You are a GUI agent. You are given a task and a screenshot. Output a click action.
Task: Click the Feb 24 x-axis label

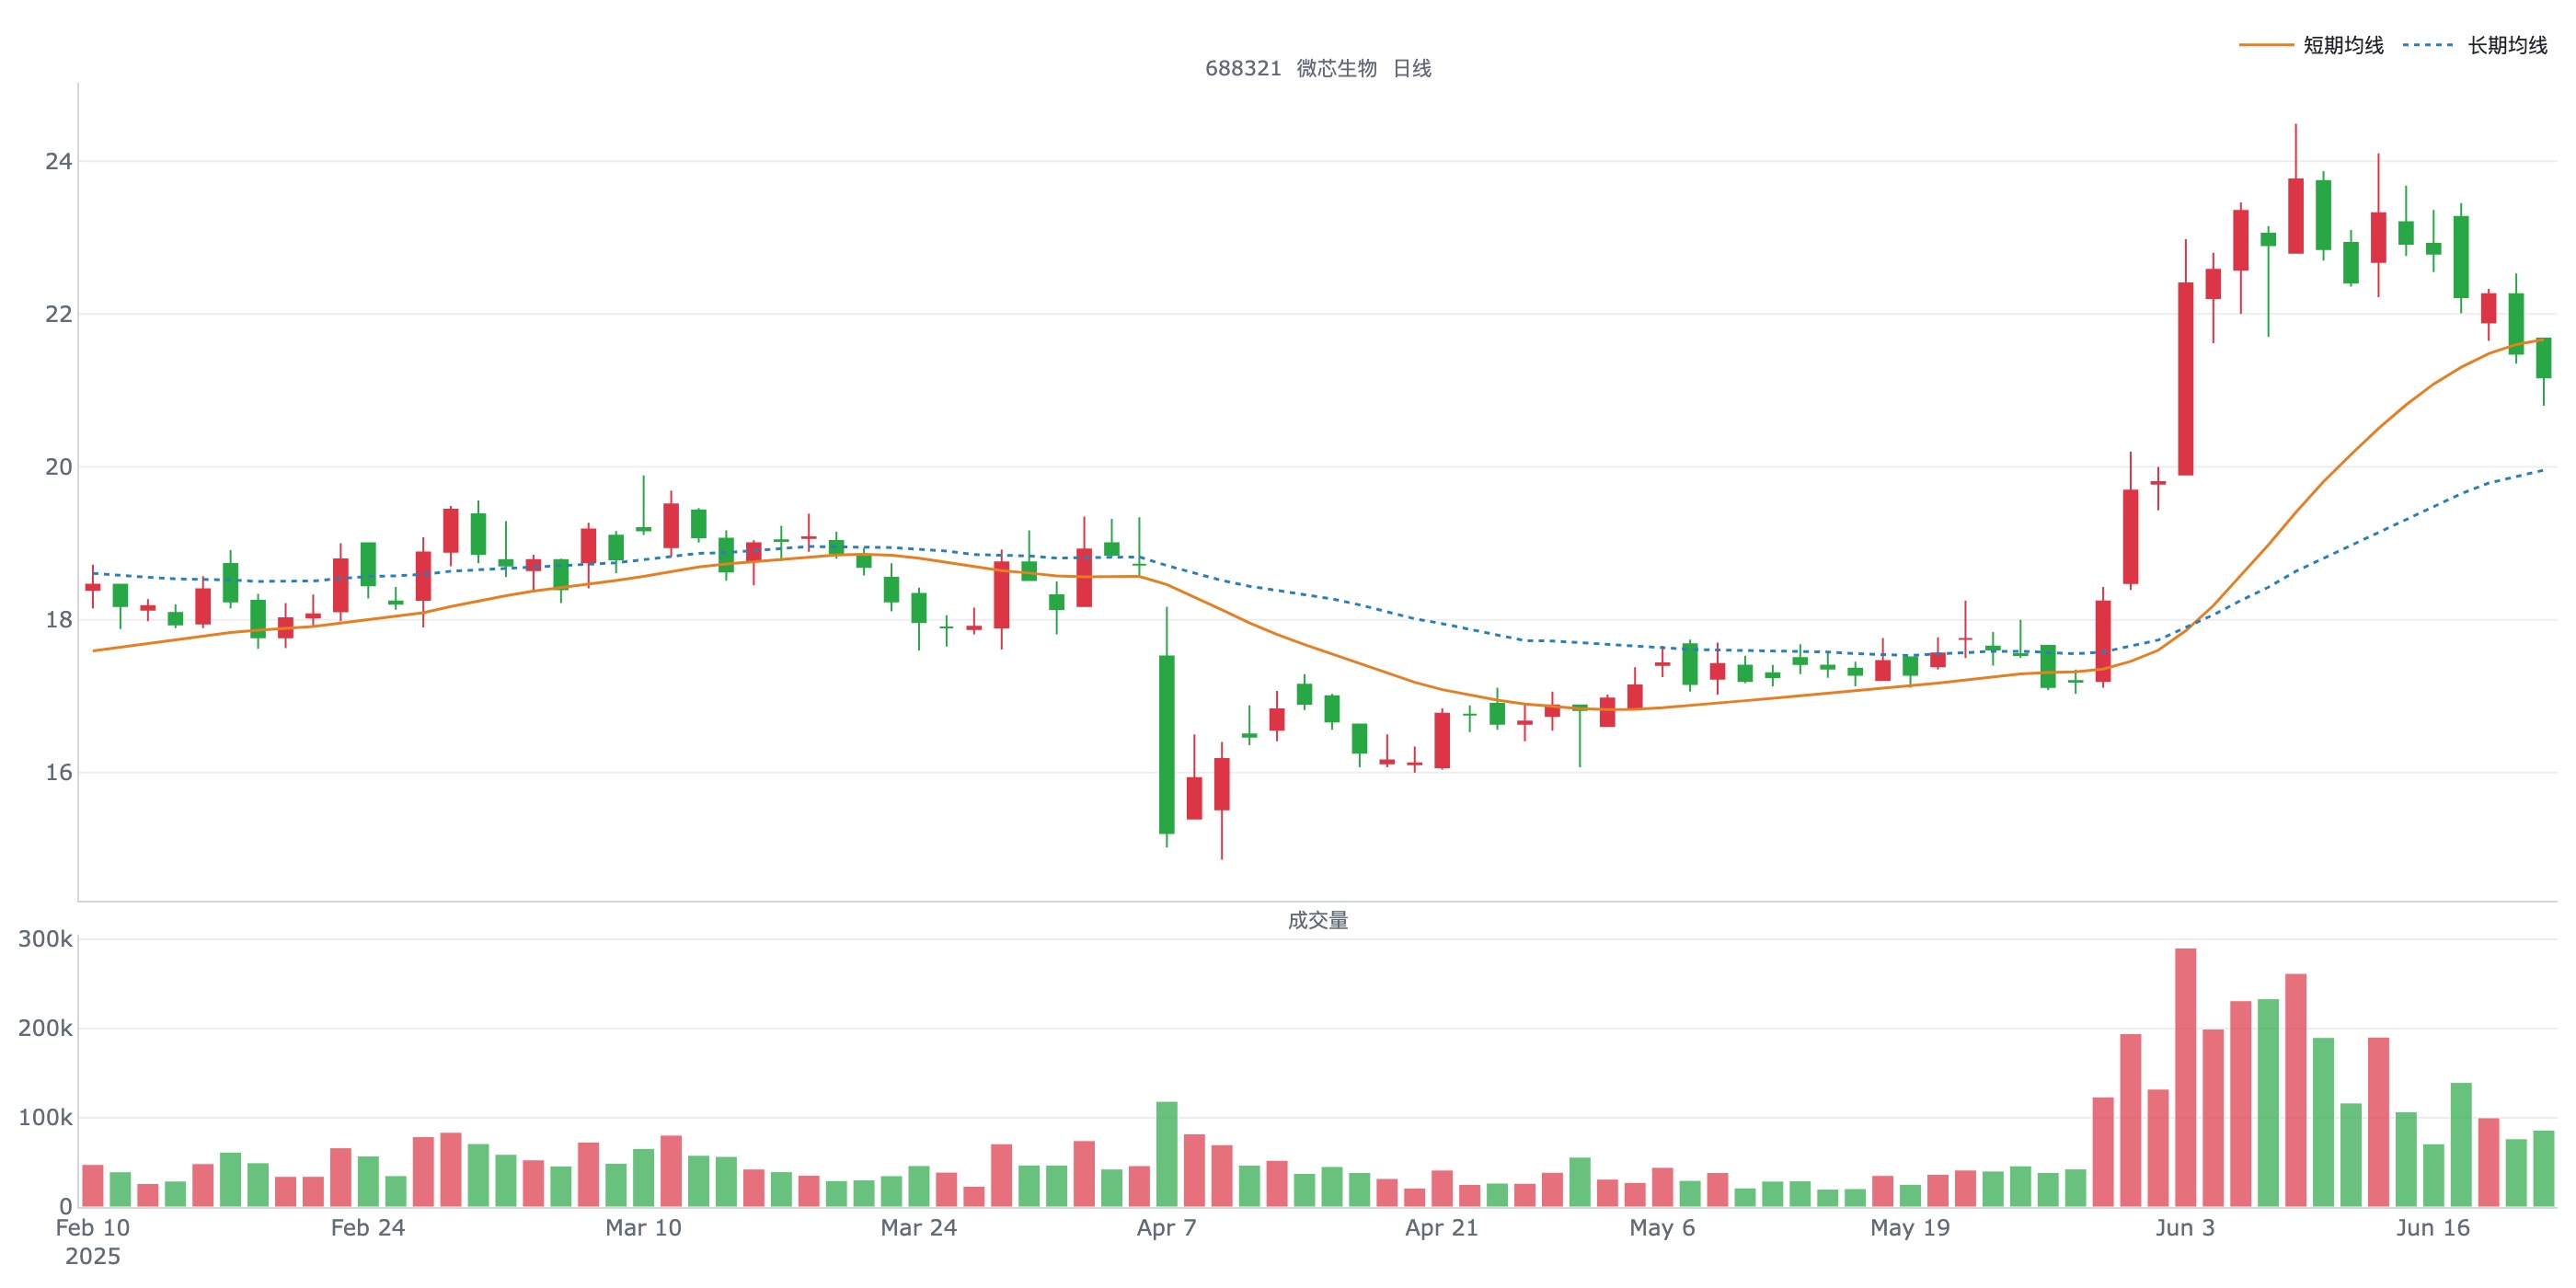tap(368, 1227)
